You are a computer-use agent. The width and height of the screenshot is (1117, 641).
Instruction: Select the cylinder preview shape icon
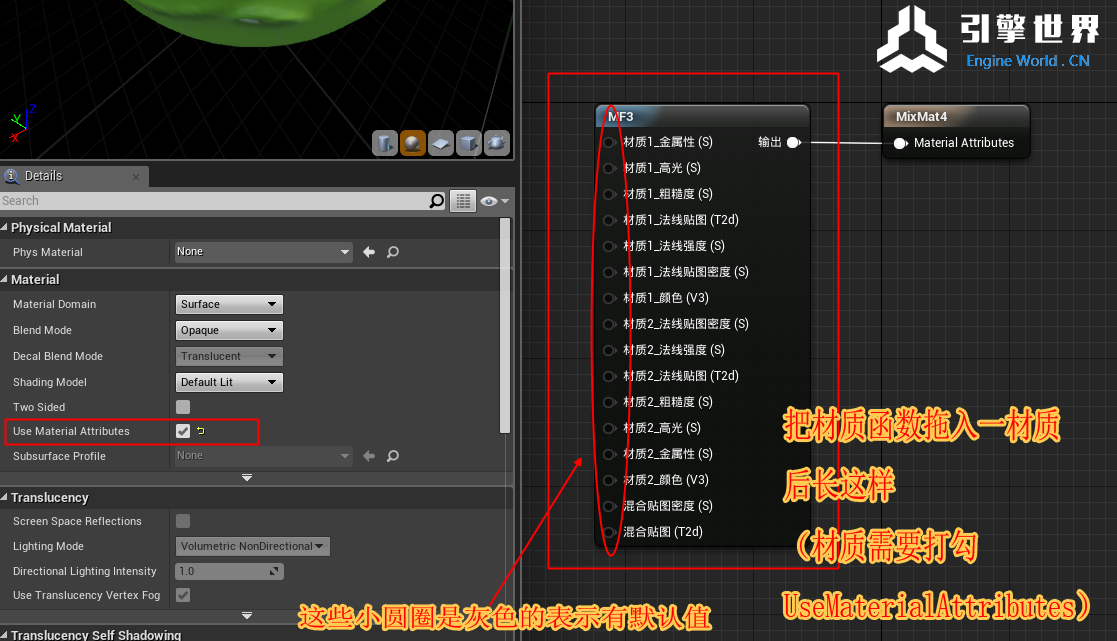coord(385,143)
